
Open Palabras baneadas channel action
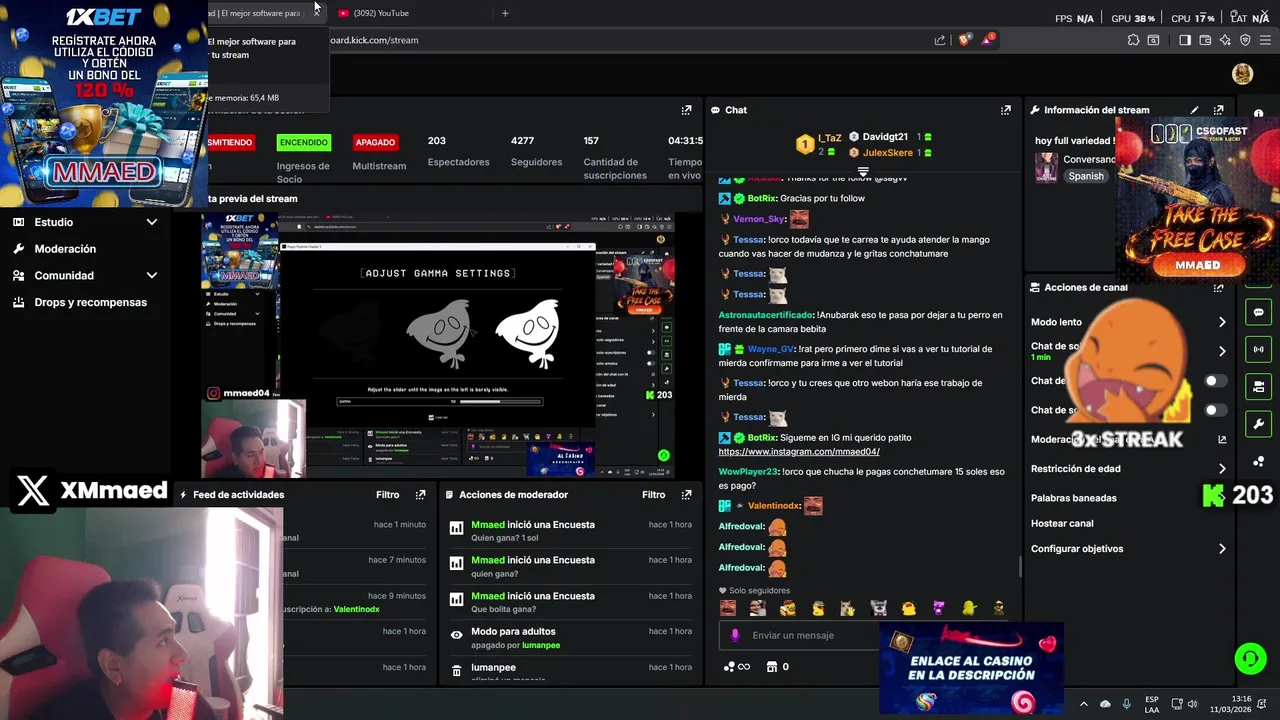pyautogui.click(x=1073, y=498)
